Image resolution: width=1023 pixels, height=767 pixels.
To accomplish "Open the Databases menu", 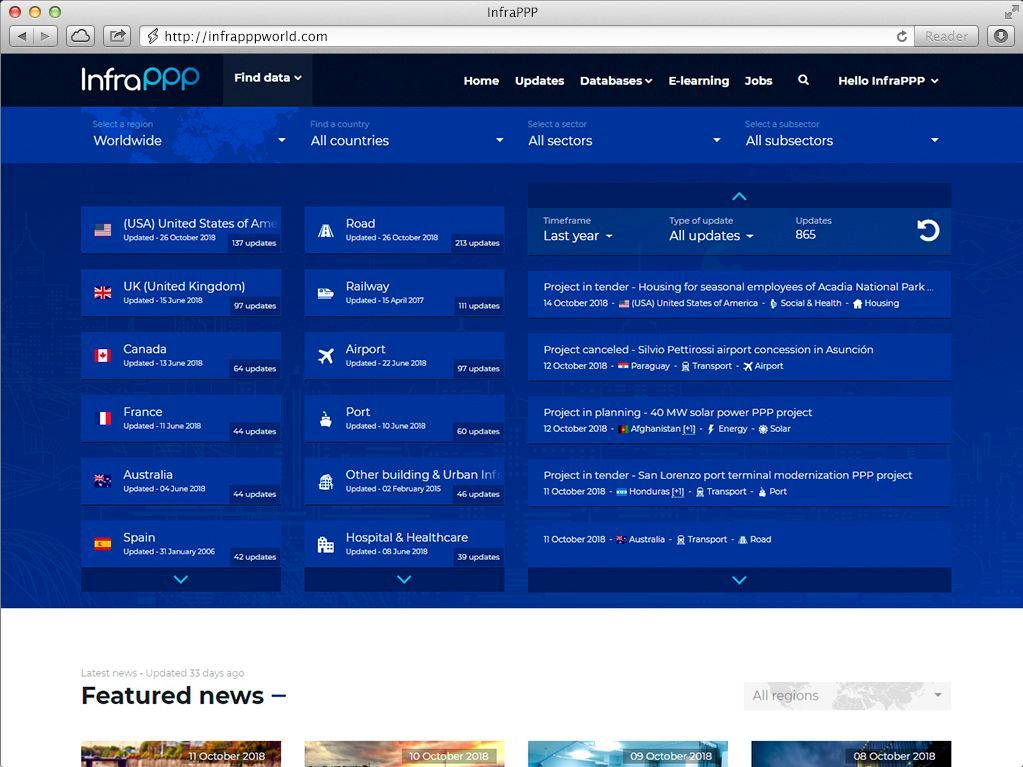I will pyautogui.click(x=615, y=81).
